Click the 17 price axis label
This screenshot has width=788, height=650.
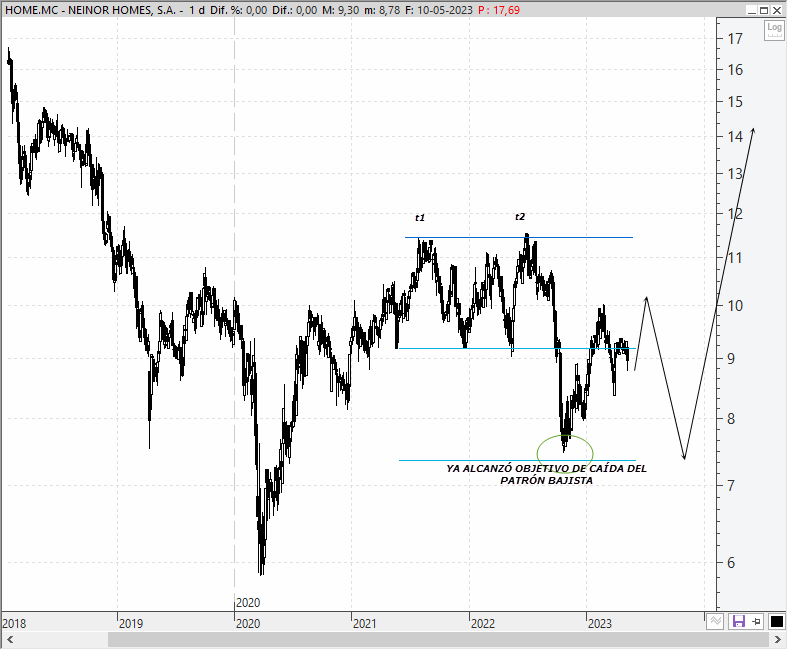[735, 38]
